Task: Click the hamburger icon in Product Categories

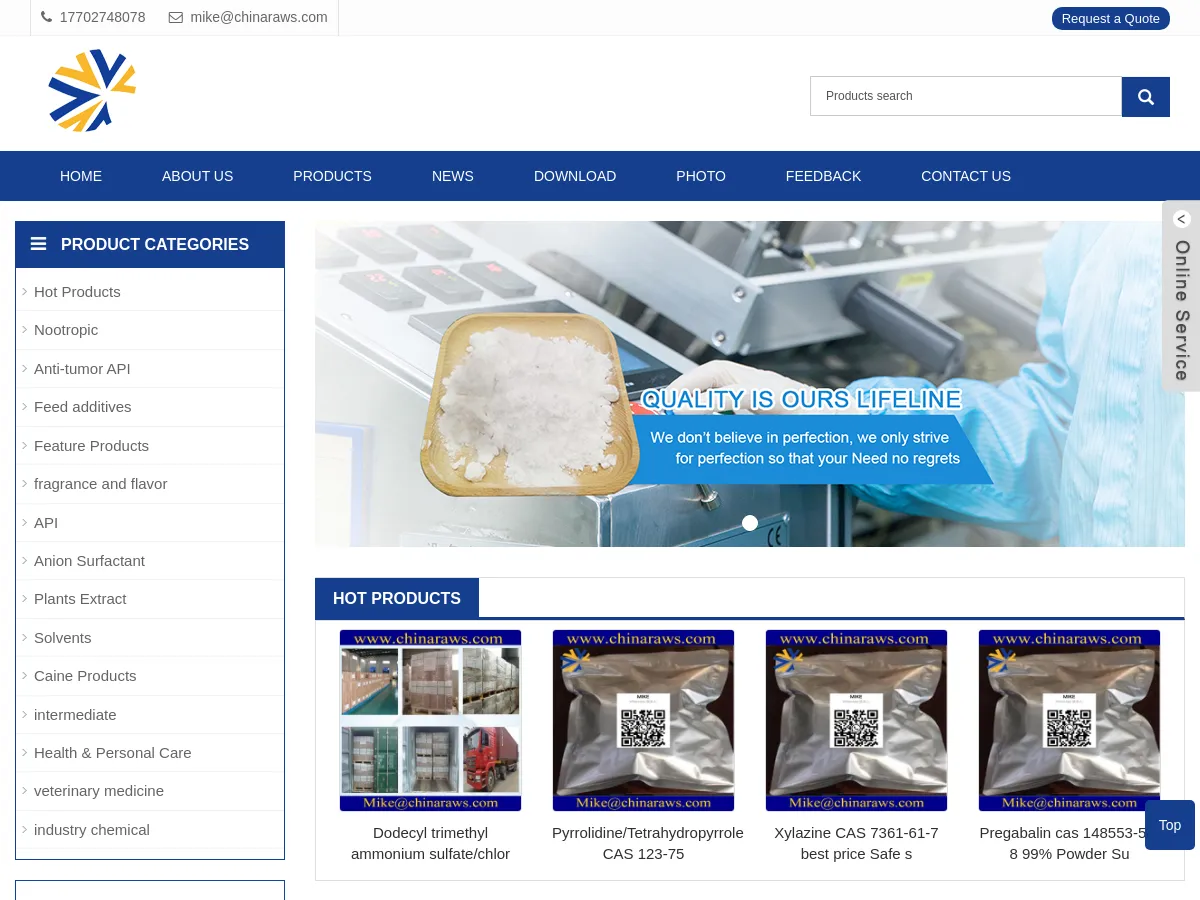Action: pos(38,244)
